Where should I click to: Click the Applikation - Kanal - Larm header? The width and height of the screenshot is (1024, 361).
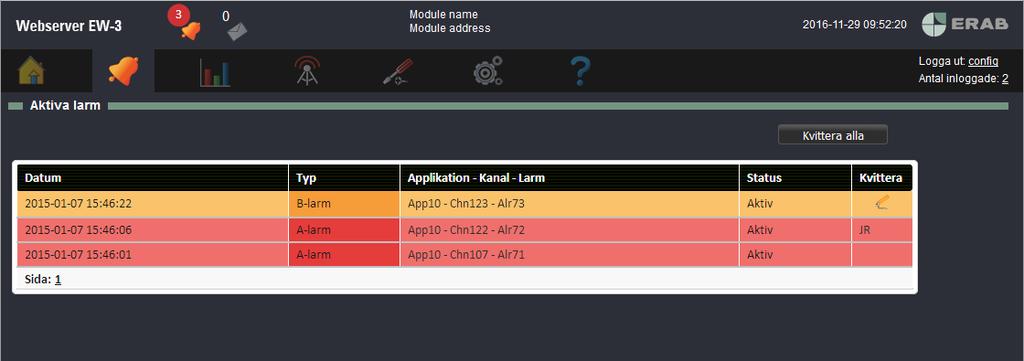coord(569,178)
